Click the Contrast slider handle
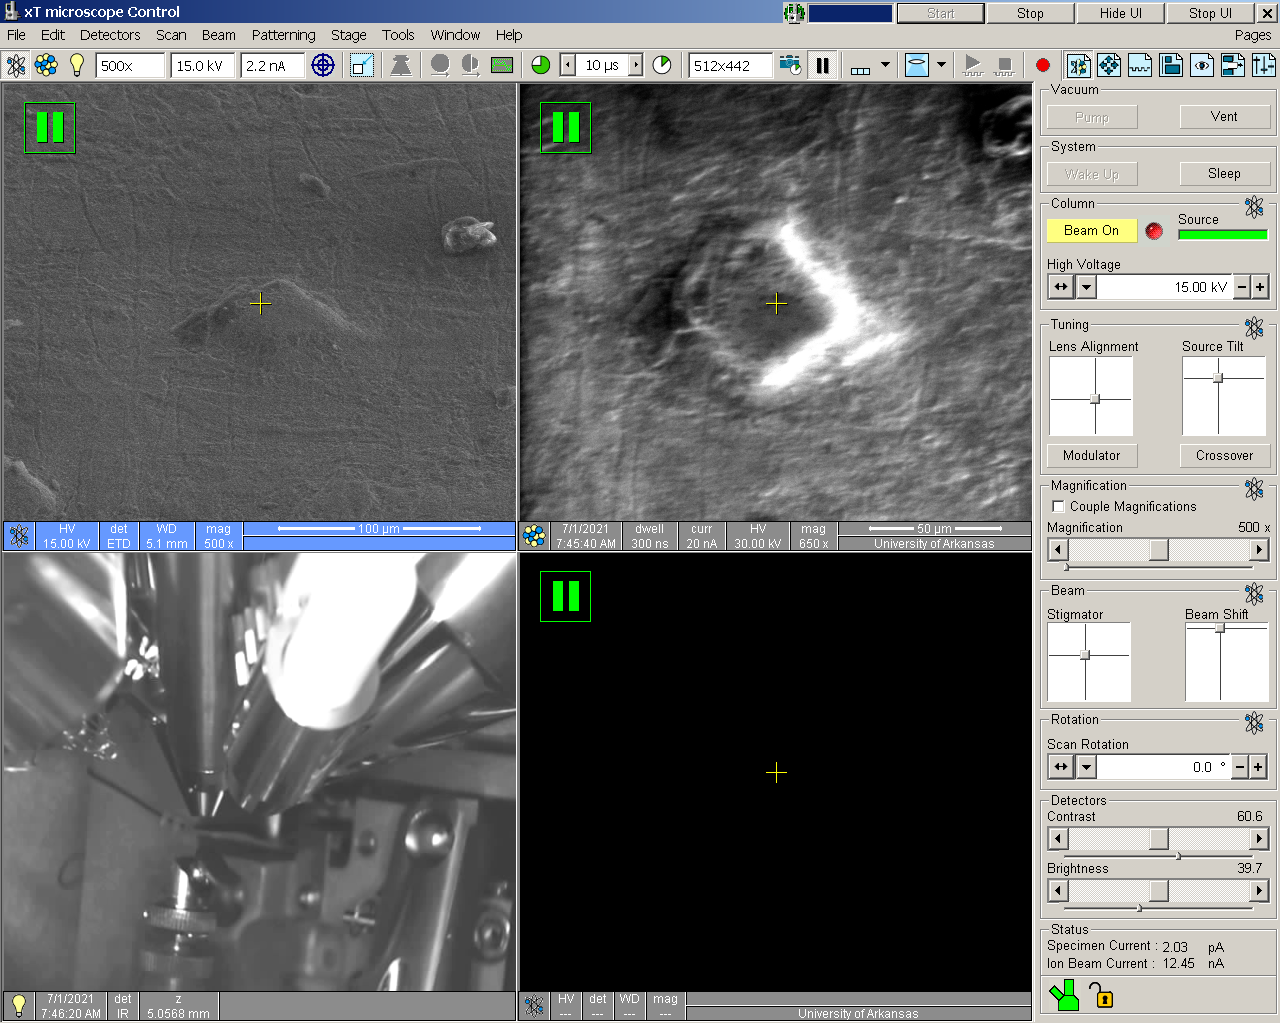 [1158, 839]
